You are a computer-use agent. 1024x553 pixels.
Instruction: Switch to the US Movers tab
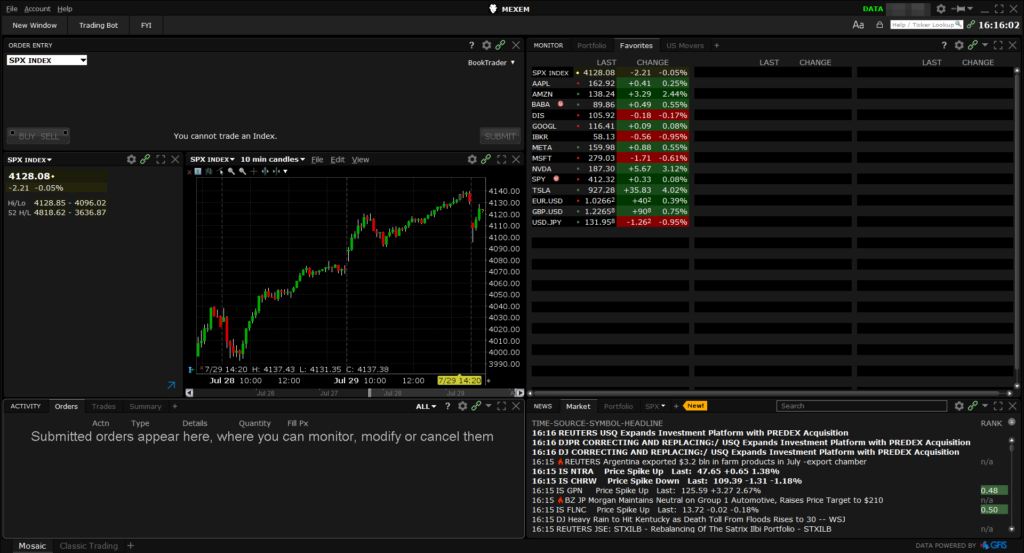pos(684,45)
